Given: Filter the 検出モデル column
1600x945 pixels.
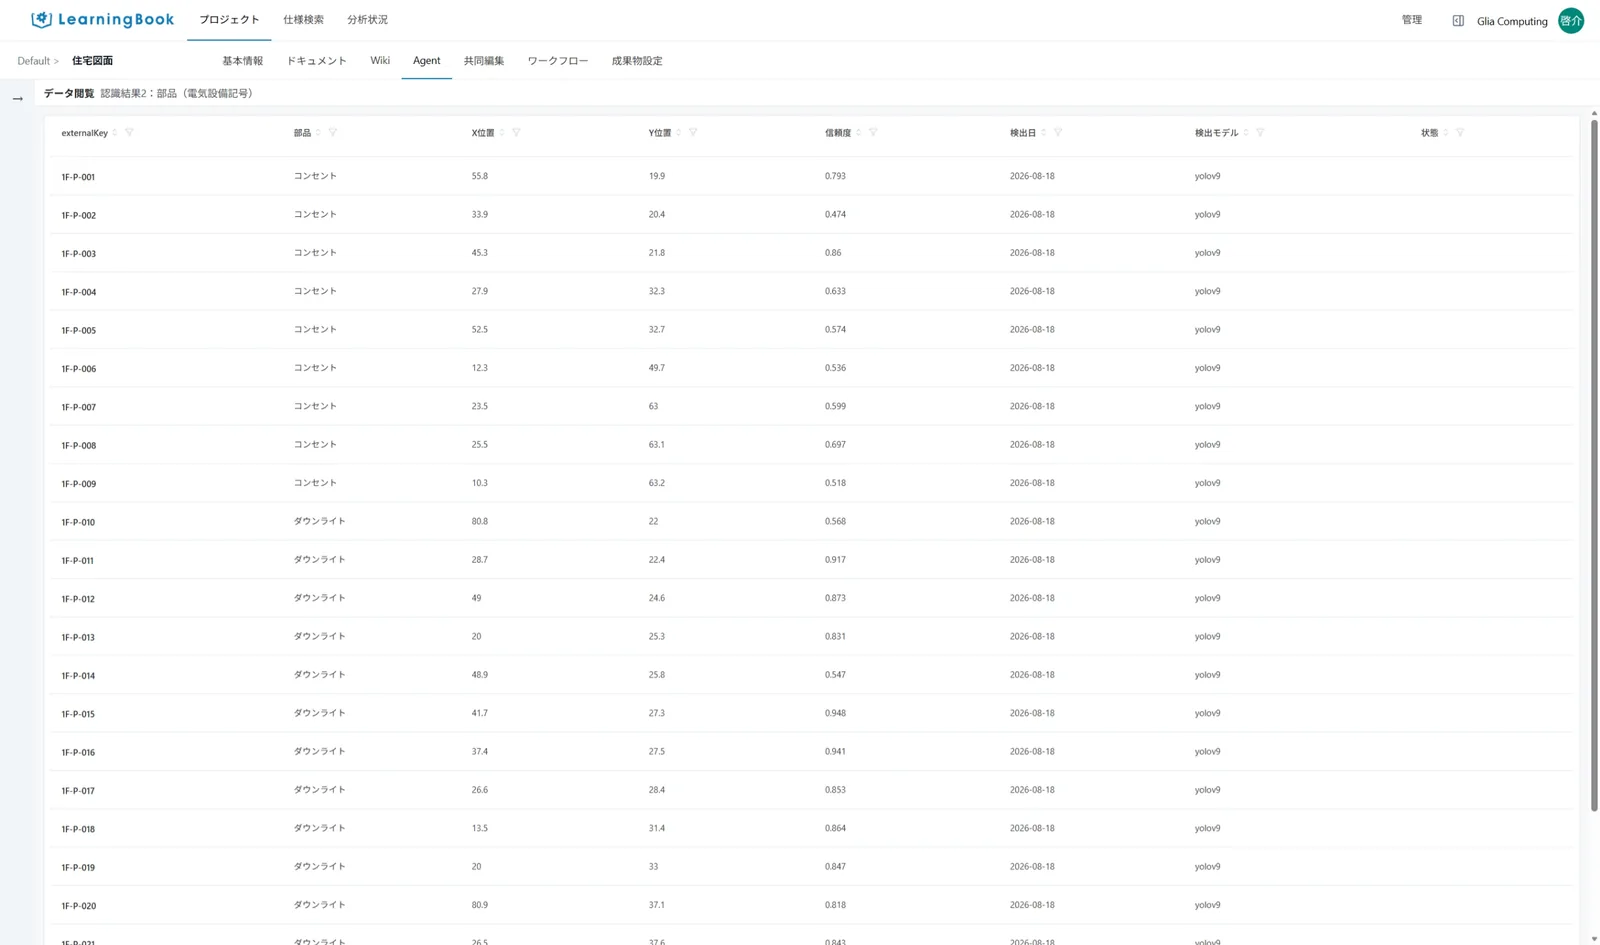Looking at the screenshot, I should 1260,133.
